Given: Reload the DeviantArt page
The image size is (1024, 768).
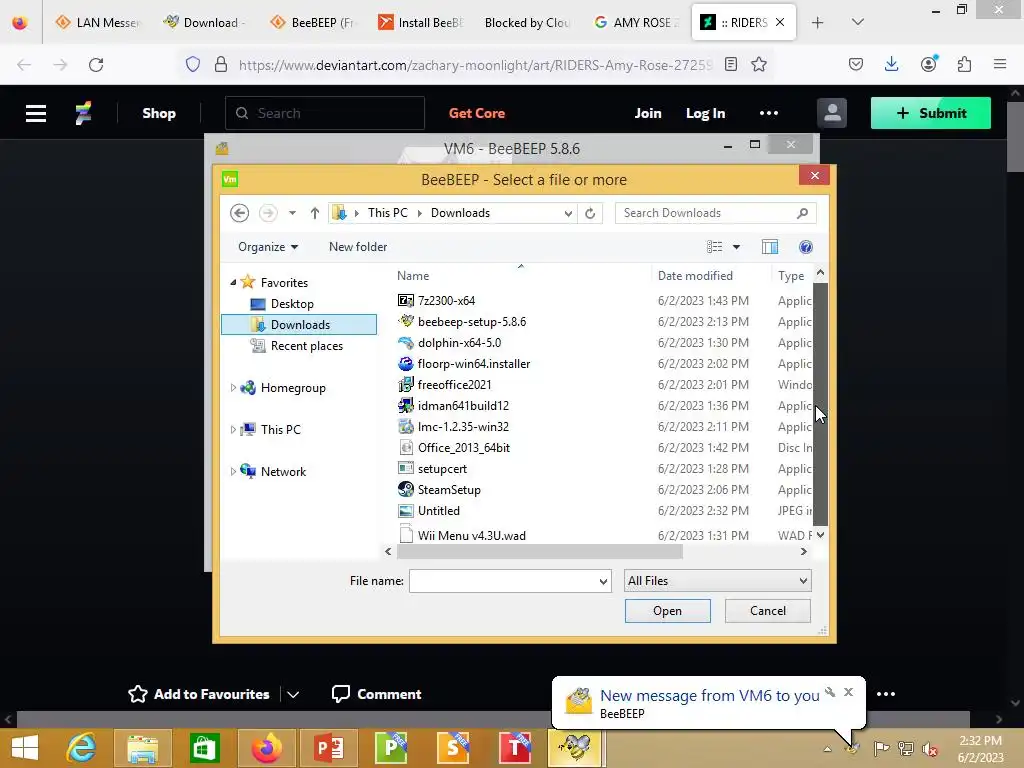Looking at the screenshot, I should [96, 64].
